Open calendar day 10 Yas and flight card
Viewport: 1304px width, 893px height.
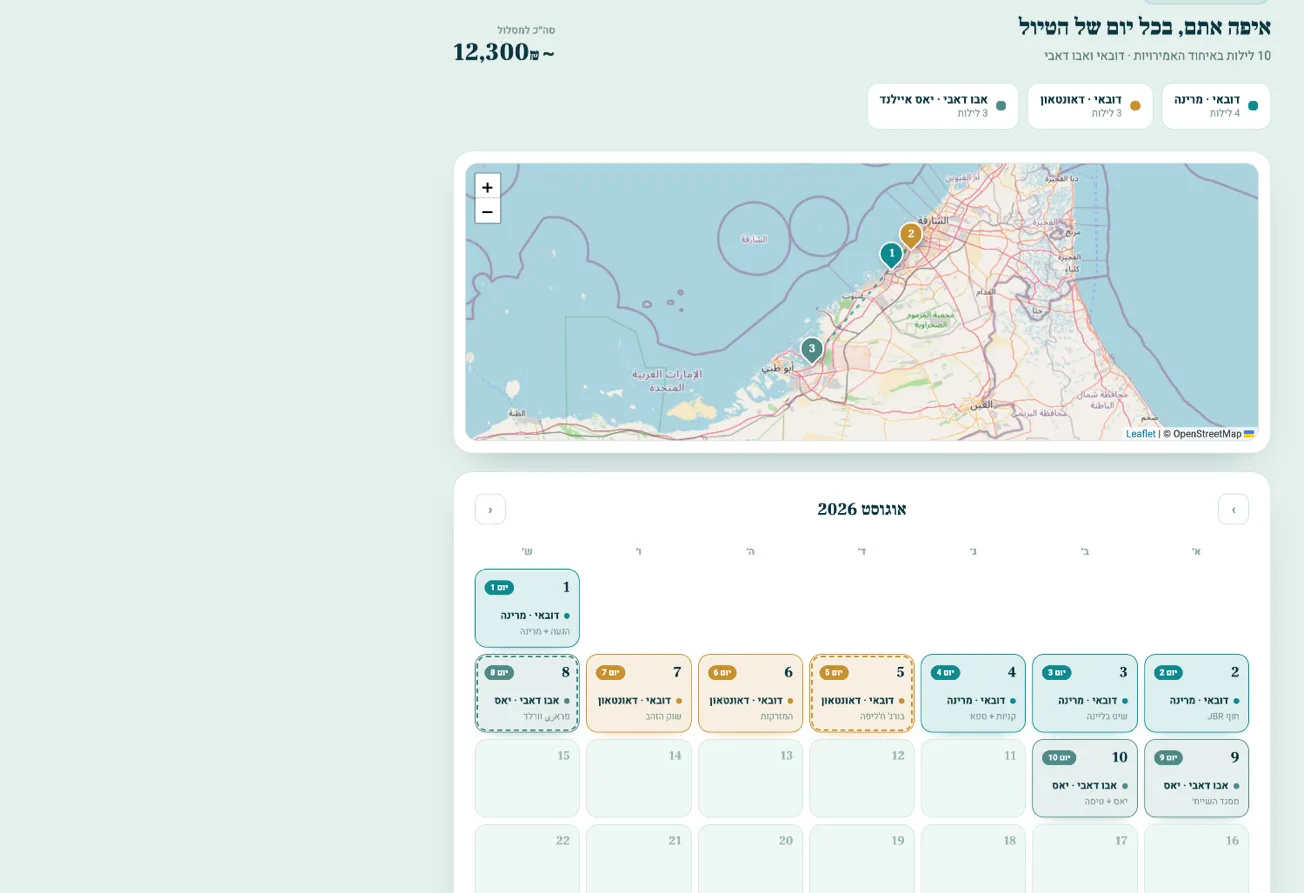click(x=1085, y=778)
